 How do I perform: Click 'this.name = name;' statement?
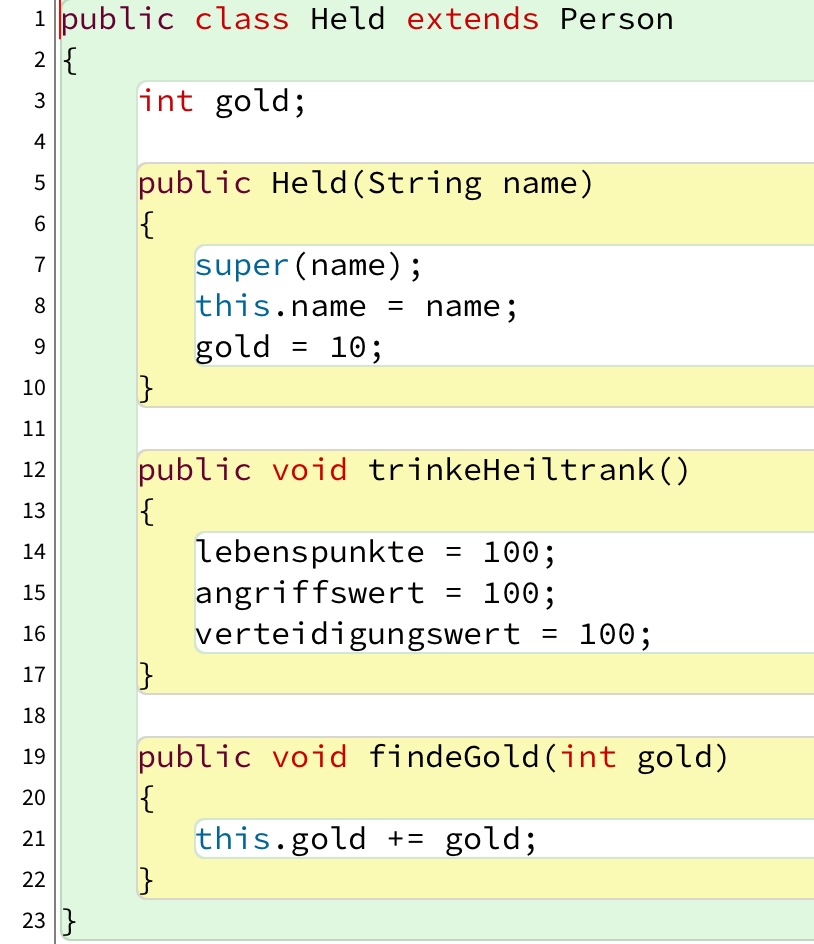[357, 306]
